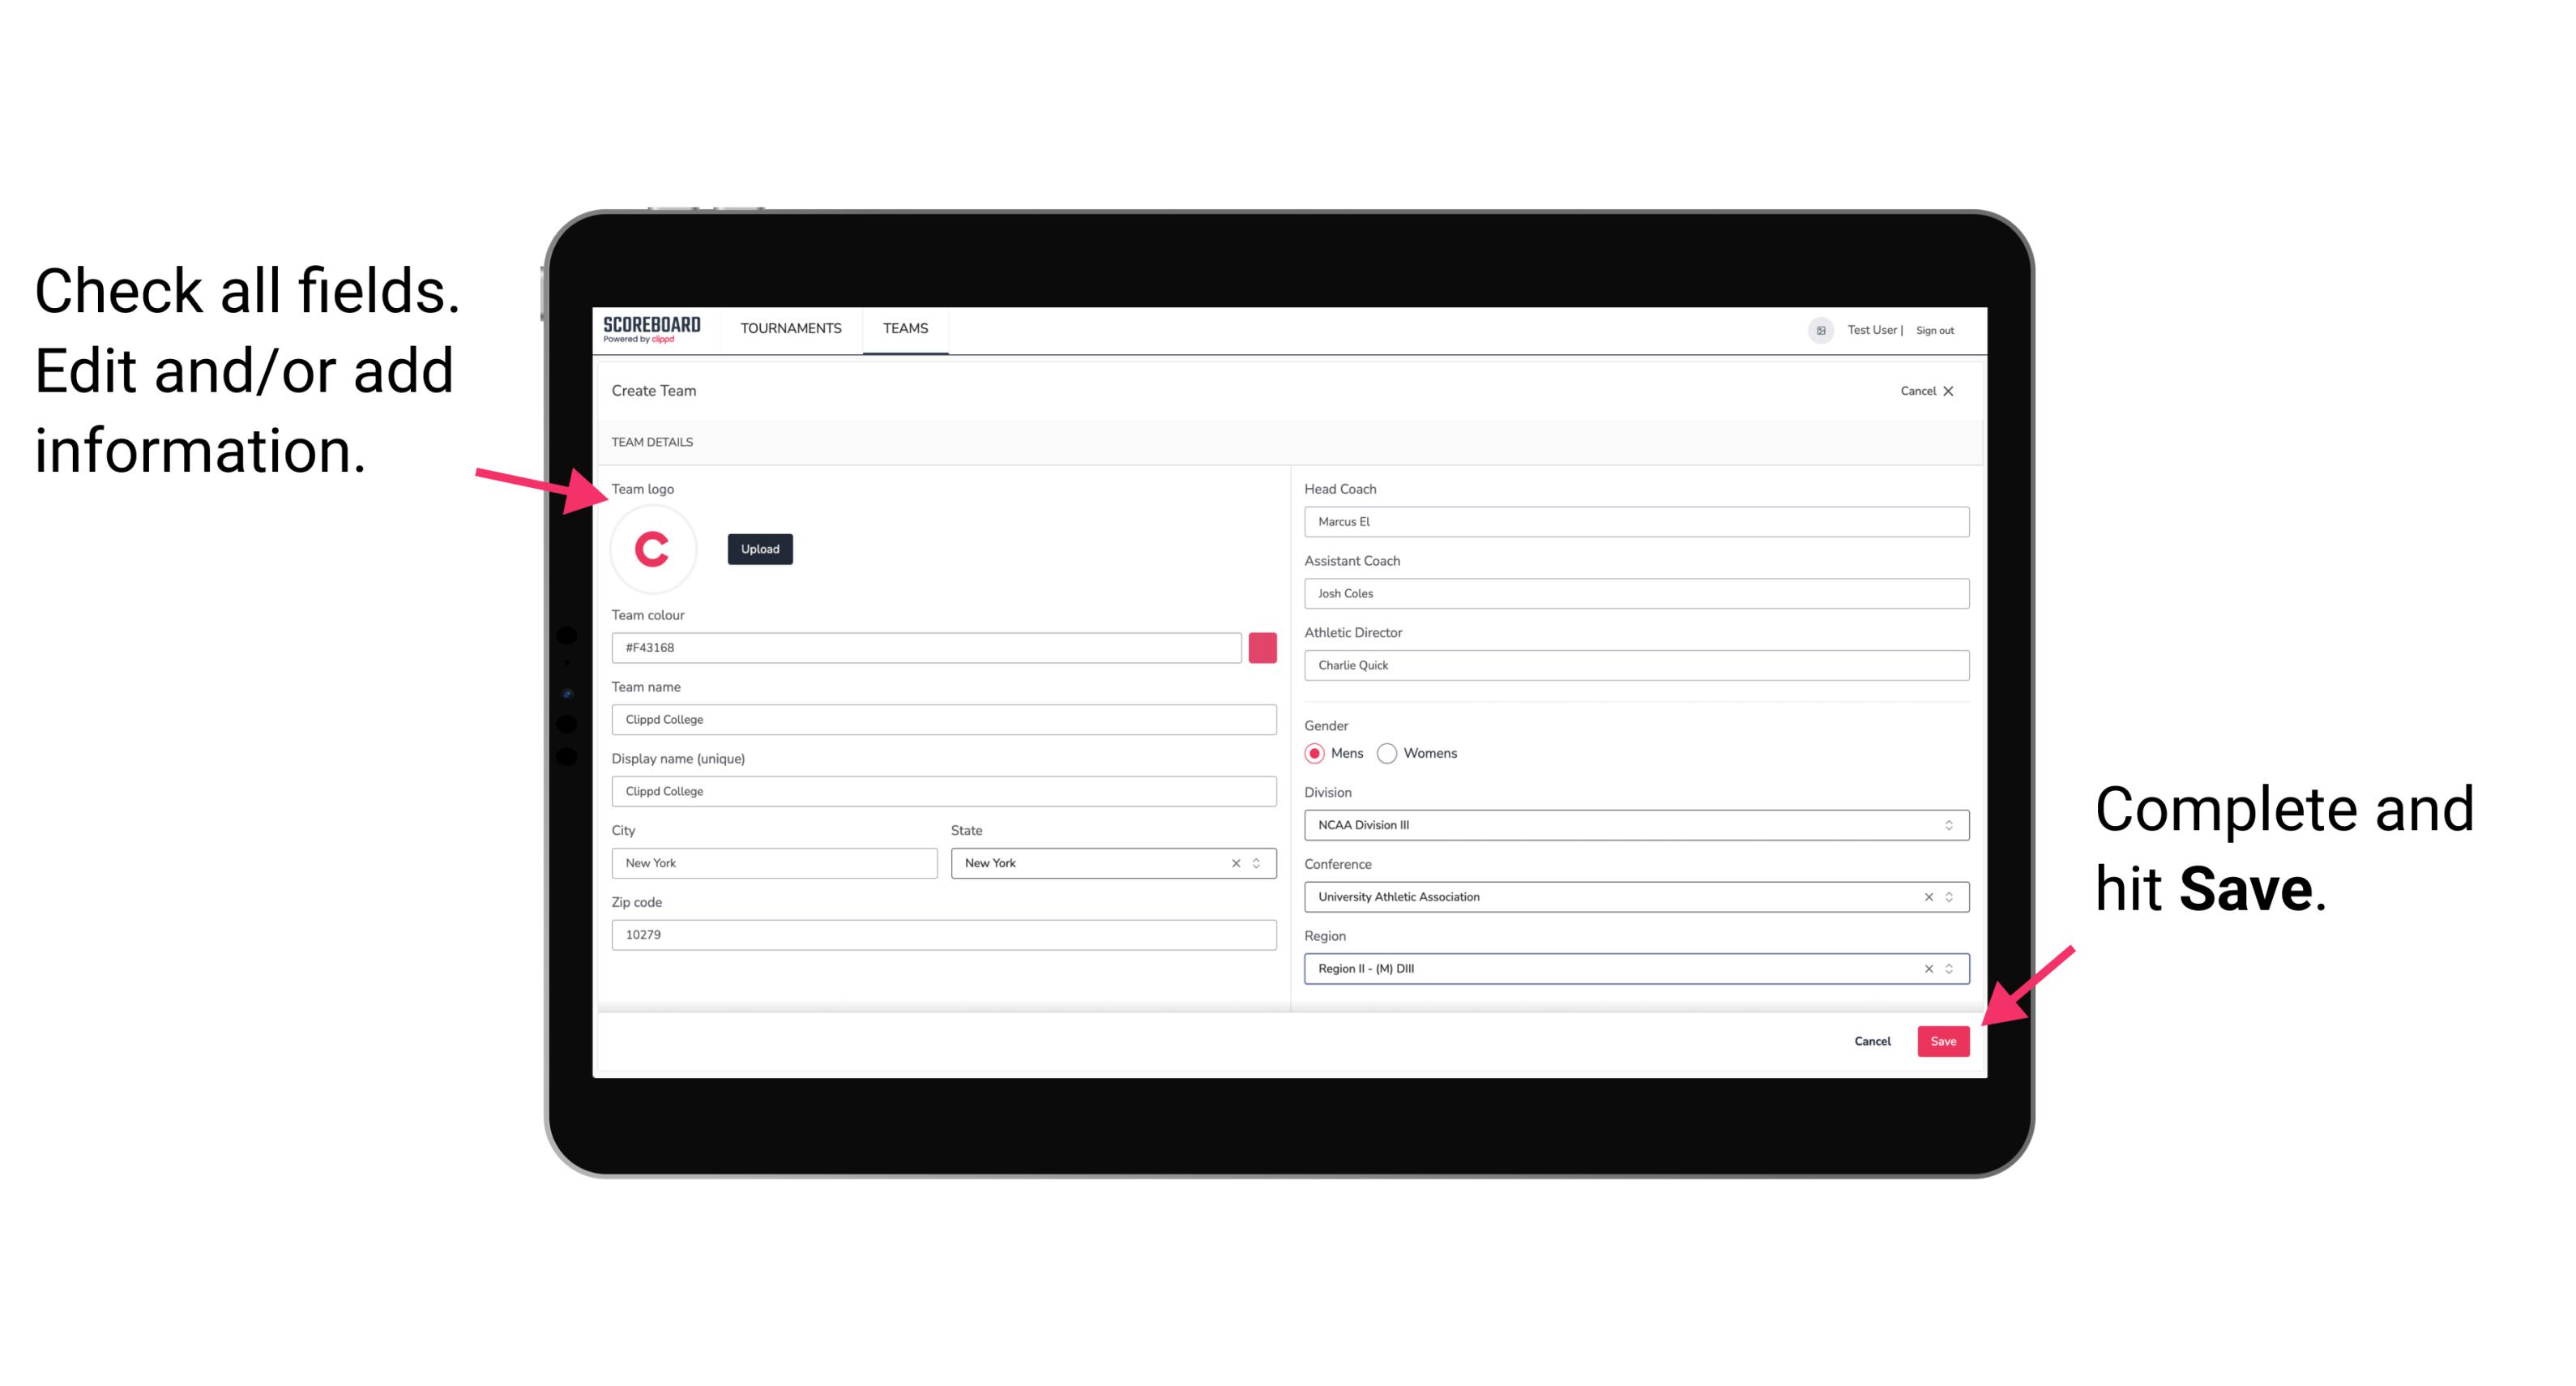This screenshot has height=1386, width=2576.
Task: Select the red team colour swatch
Action: (1262, 647)
